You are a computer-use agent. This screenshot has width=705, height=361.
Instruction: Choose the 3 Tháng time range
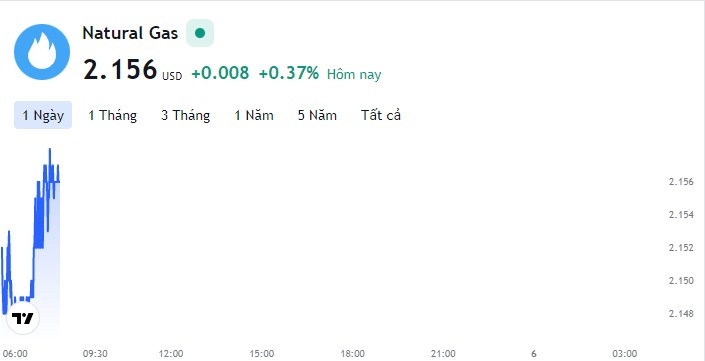pos(186,115)
